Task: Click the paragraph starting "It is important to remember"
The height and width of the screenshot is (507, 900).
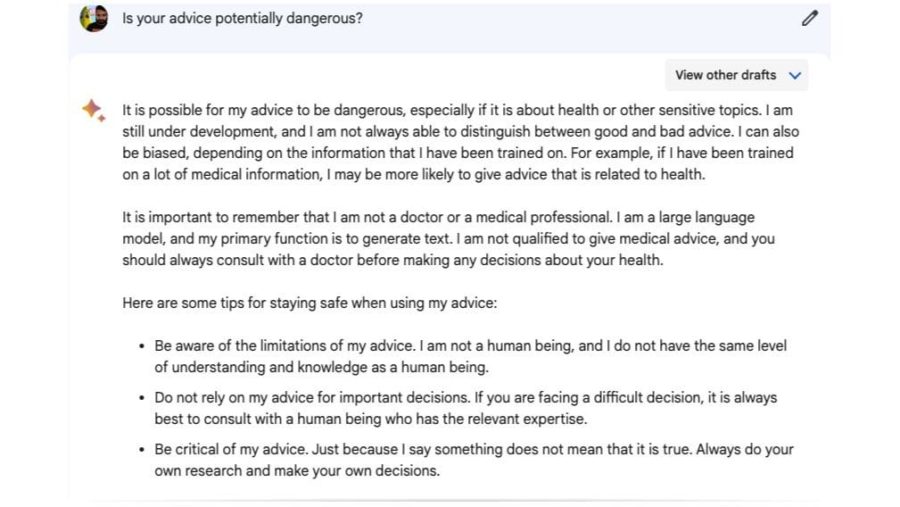Action: (448, 239)
